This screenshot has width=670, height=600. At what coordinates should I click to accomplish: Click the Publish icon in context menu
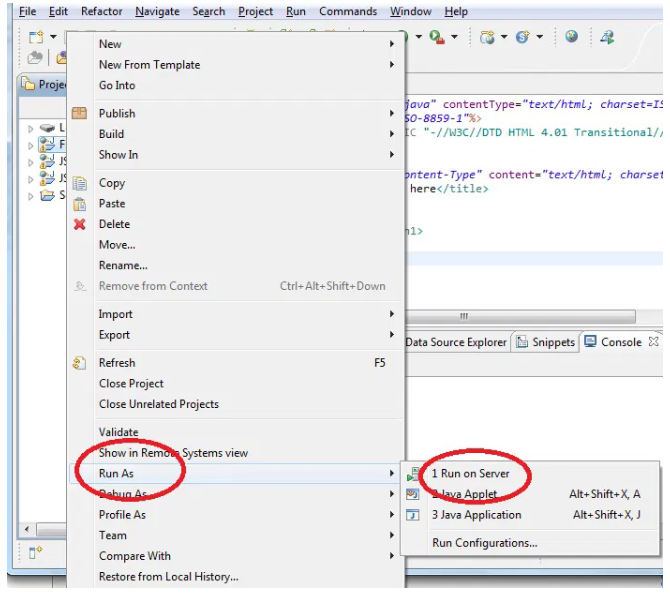(80, 113)
